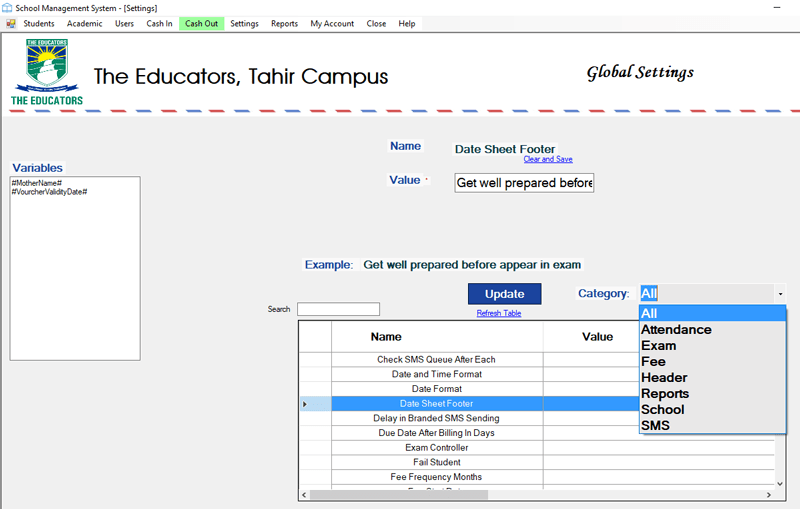Screen dimensions: 800x509
Task: Click into the Search input box
Action: [338, 309]
